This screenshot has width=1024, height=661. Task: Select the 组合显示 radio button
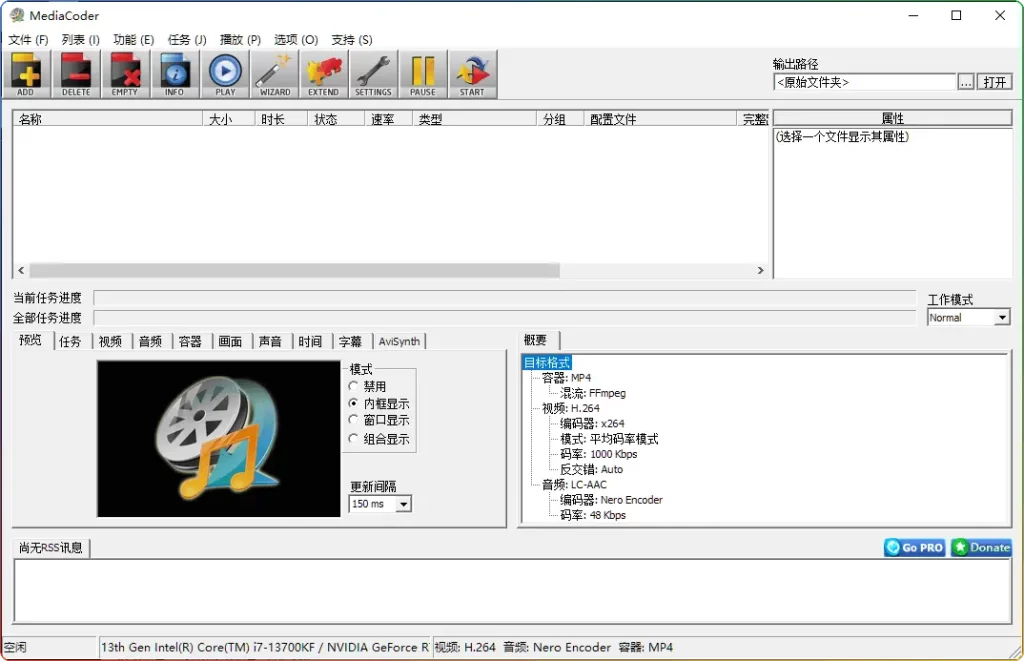(x=353, y=439)
